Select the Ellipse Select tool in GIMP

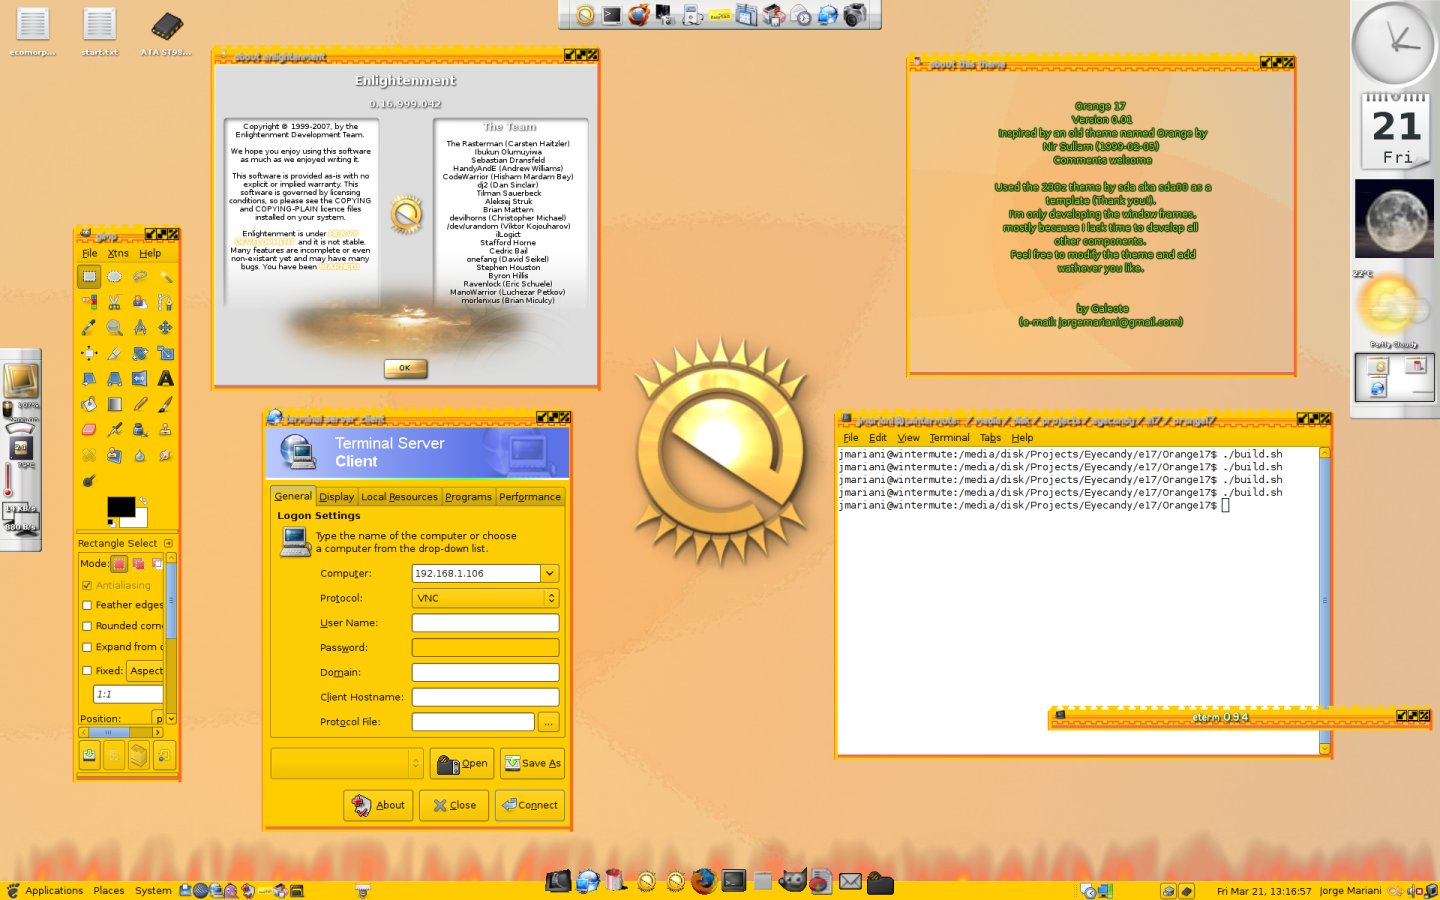click(x=115, y=276)
